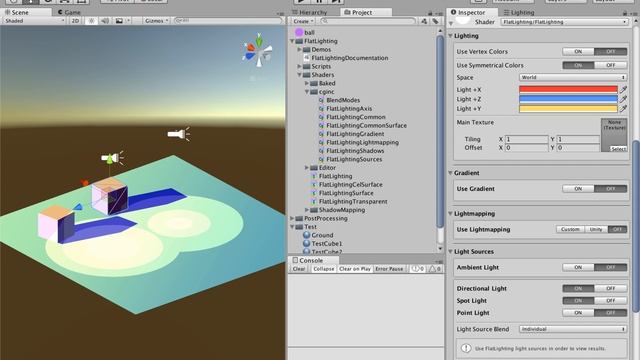
Task: Pick Light +Y color with eyedropper
Action: pos(623,109)
